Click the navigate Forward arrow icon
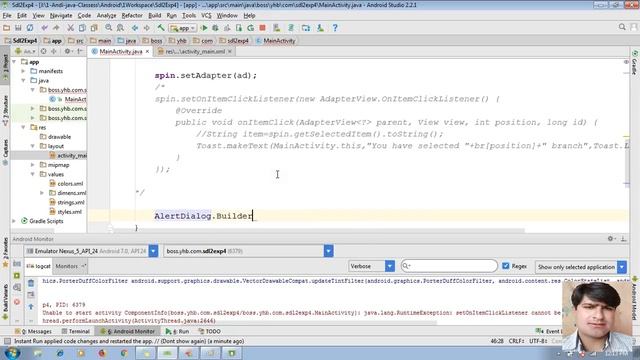 pos(147,28)
